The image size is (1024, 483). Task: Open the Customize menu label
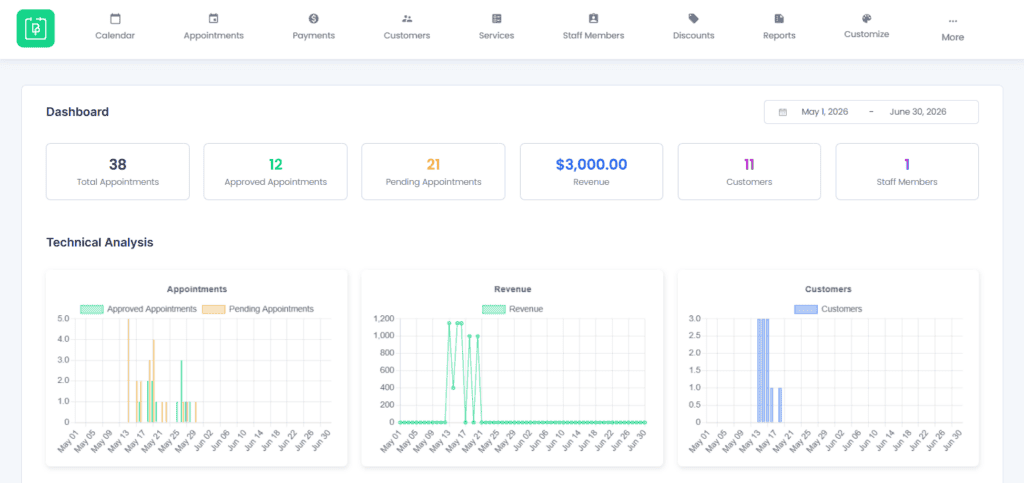tap(867, 34)
